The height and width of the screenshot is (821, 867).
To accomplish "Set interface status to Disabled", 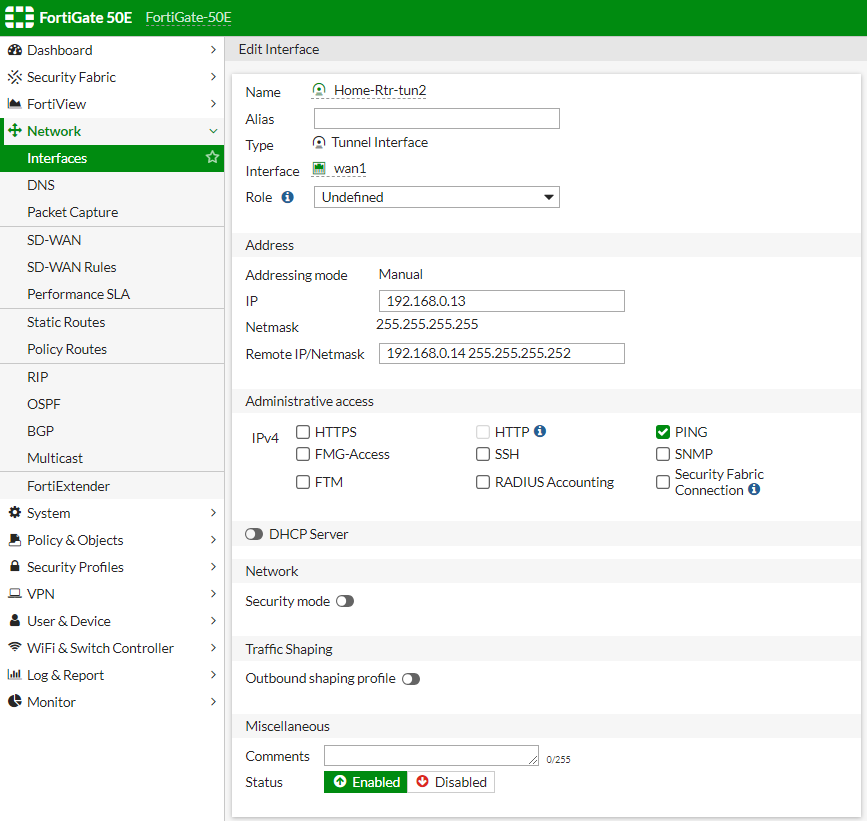I will tap(451, 782).
